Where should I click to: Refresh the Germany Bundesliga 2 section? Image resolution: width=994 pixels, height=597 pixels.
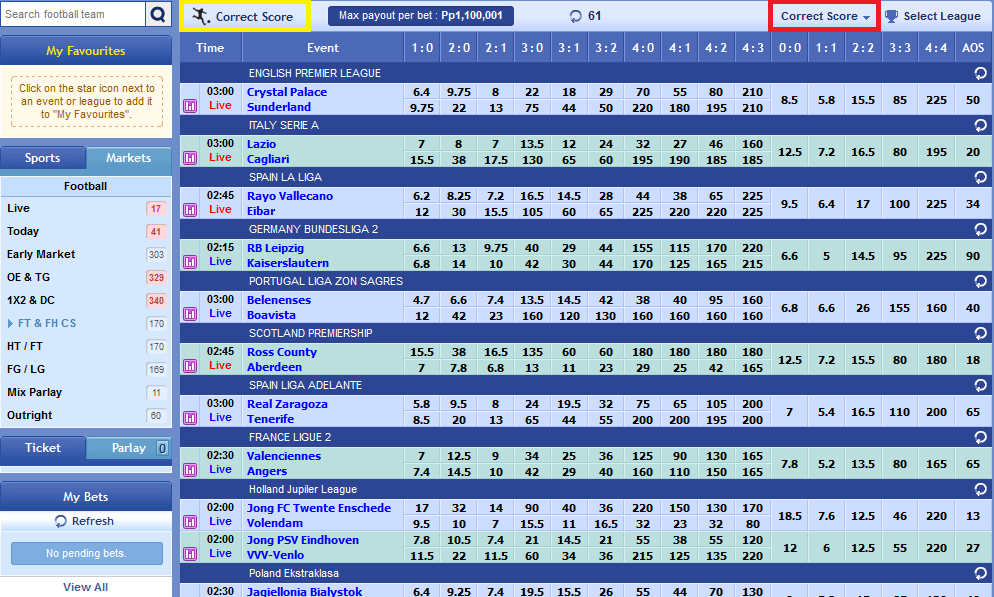[981, 229]
